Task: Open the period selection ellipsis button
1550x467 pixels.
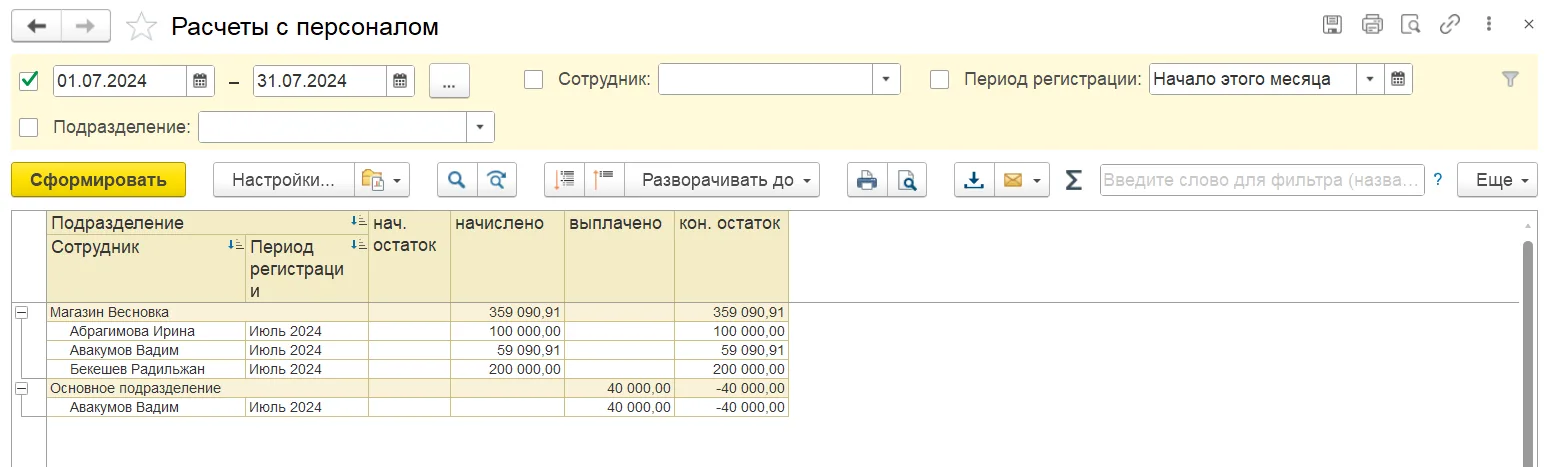Action: point(449,81)
